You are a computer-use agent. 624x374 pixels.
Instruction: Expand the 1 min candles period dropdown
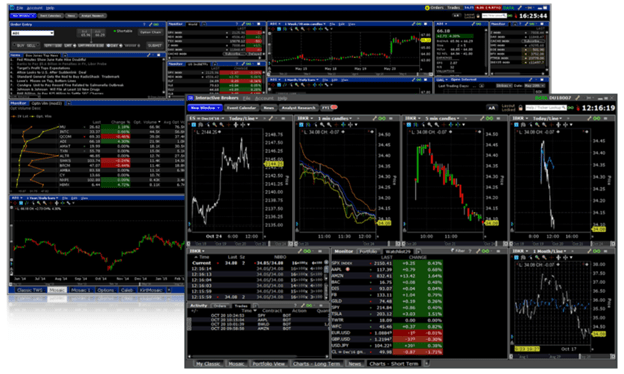pyautogui.click(x=333, y=119)
